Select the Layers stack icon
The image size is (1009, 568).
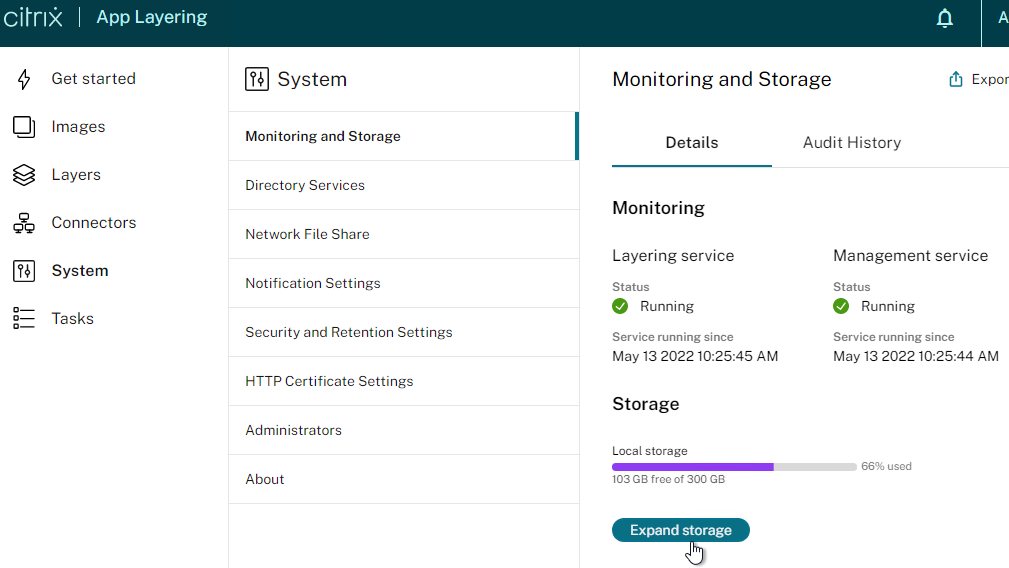click(x=24, y=175)
